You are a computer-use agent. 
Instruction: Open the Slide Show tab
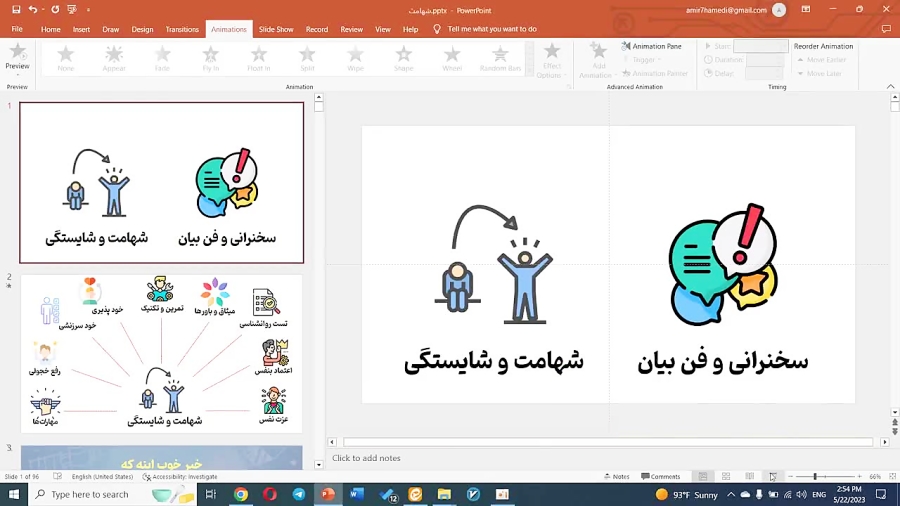point(276,29)
